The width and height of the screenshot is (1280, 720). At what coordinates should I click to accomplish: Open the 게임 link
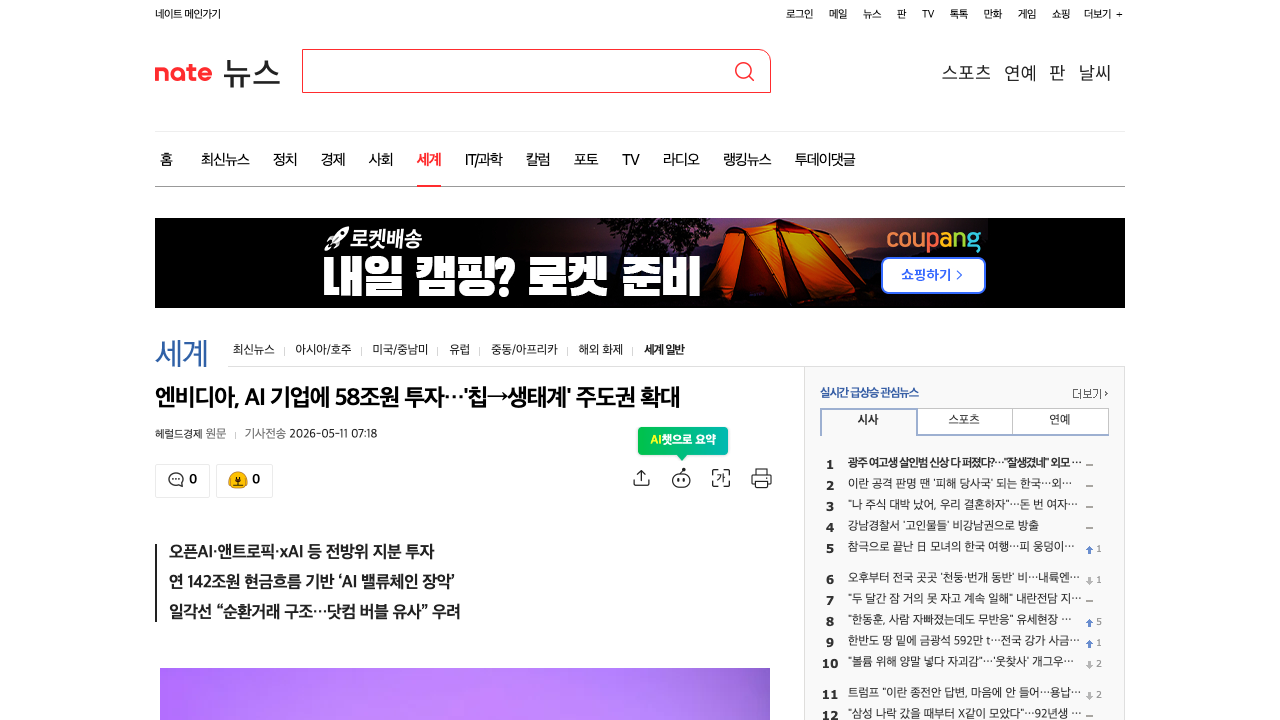[1027, 14]
